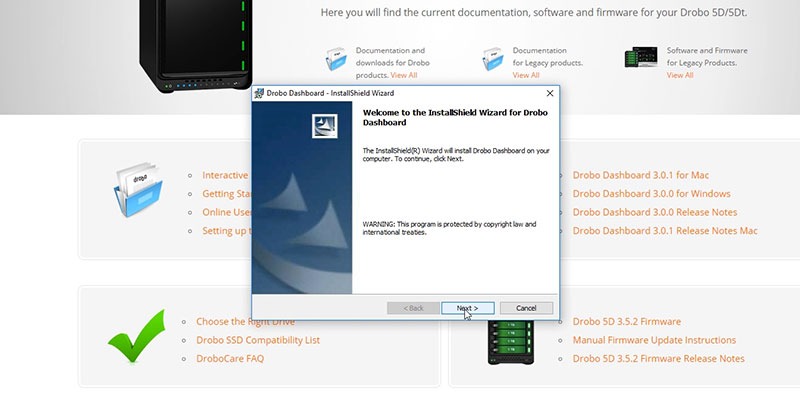Screen dimensions: 800x400
Task: Open the DroboCare FAQ link
Action: coord(230,359)
